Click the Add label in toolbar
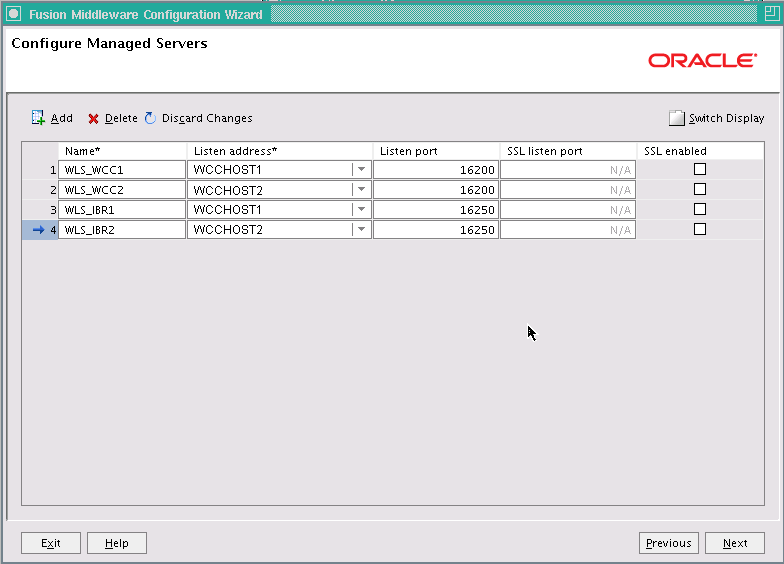The image size is (784, 564). [62, 118]
